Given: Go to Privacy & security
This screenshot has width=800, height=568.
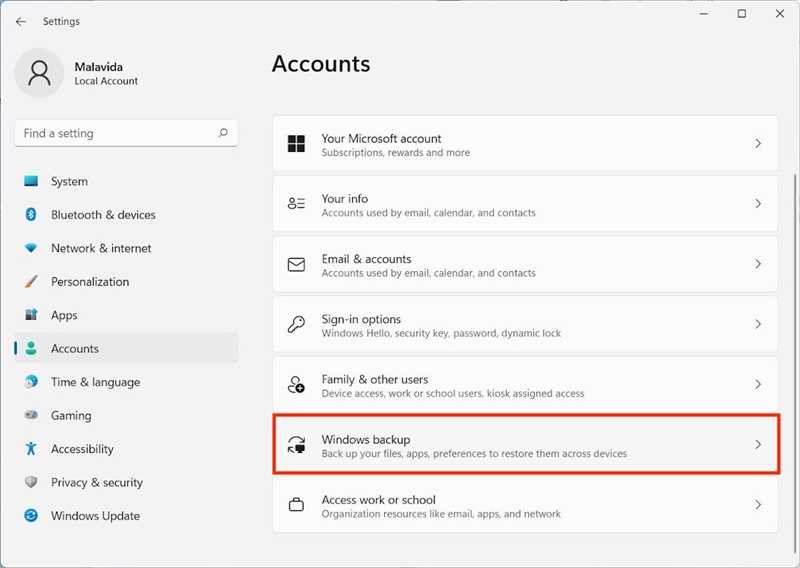Looking at the screenshot, I should (x=97, y=482).
